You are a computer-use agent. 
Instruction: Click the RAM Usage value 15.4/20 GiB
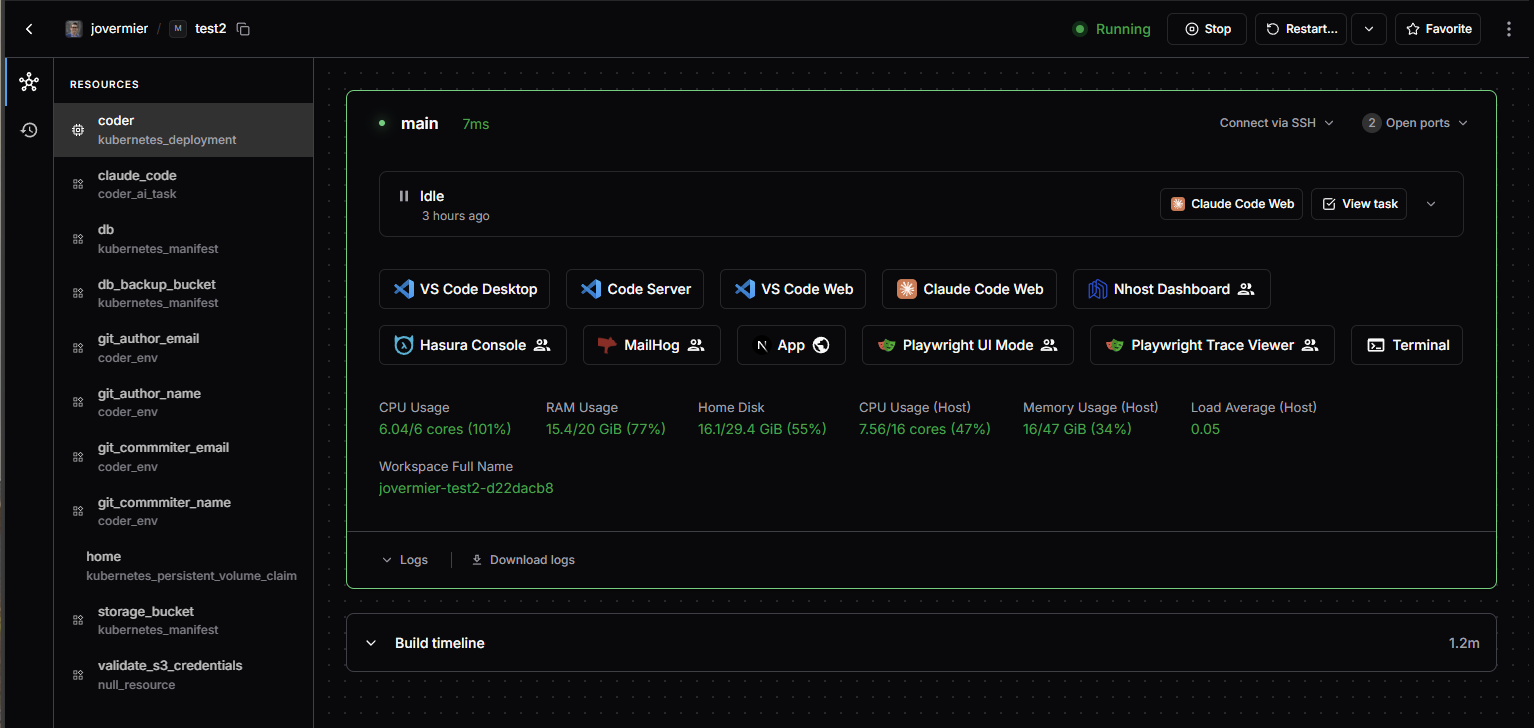click(606, 429)
